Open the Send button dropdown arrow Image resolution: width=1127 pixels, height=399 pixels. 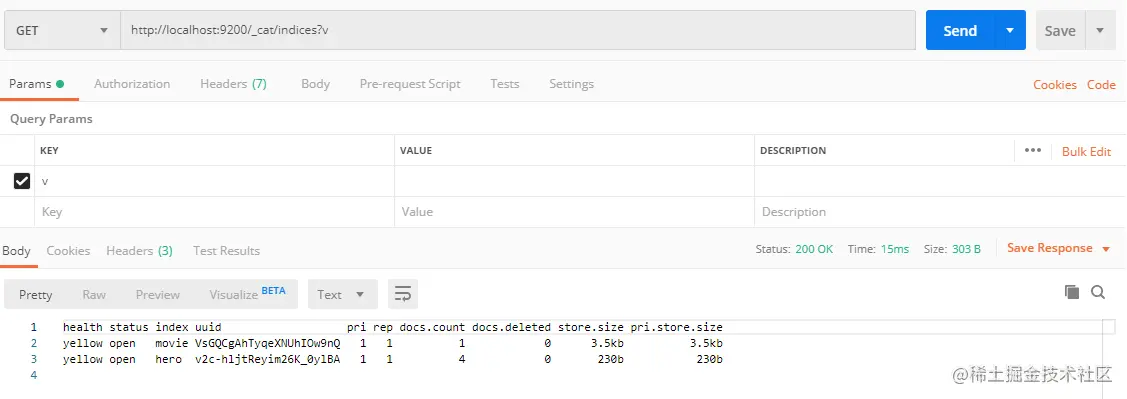[1010, 30]
